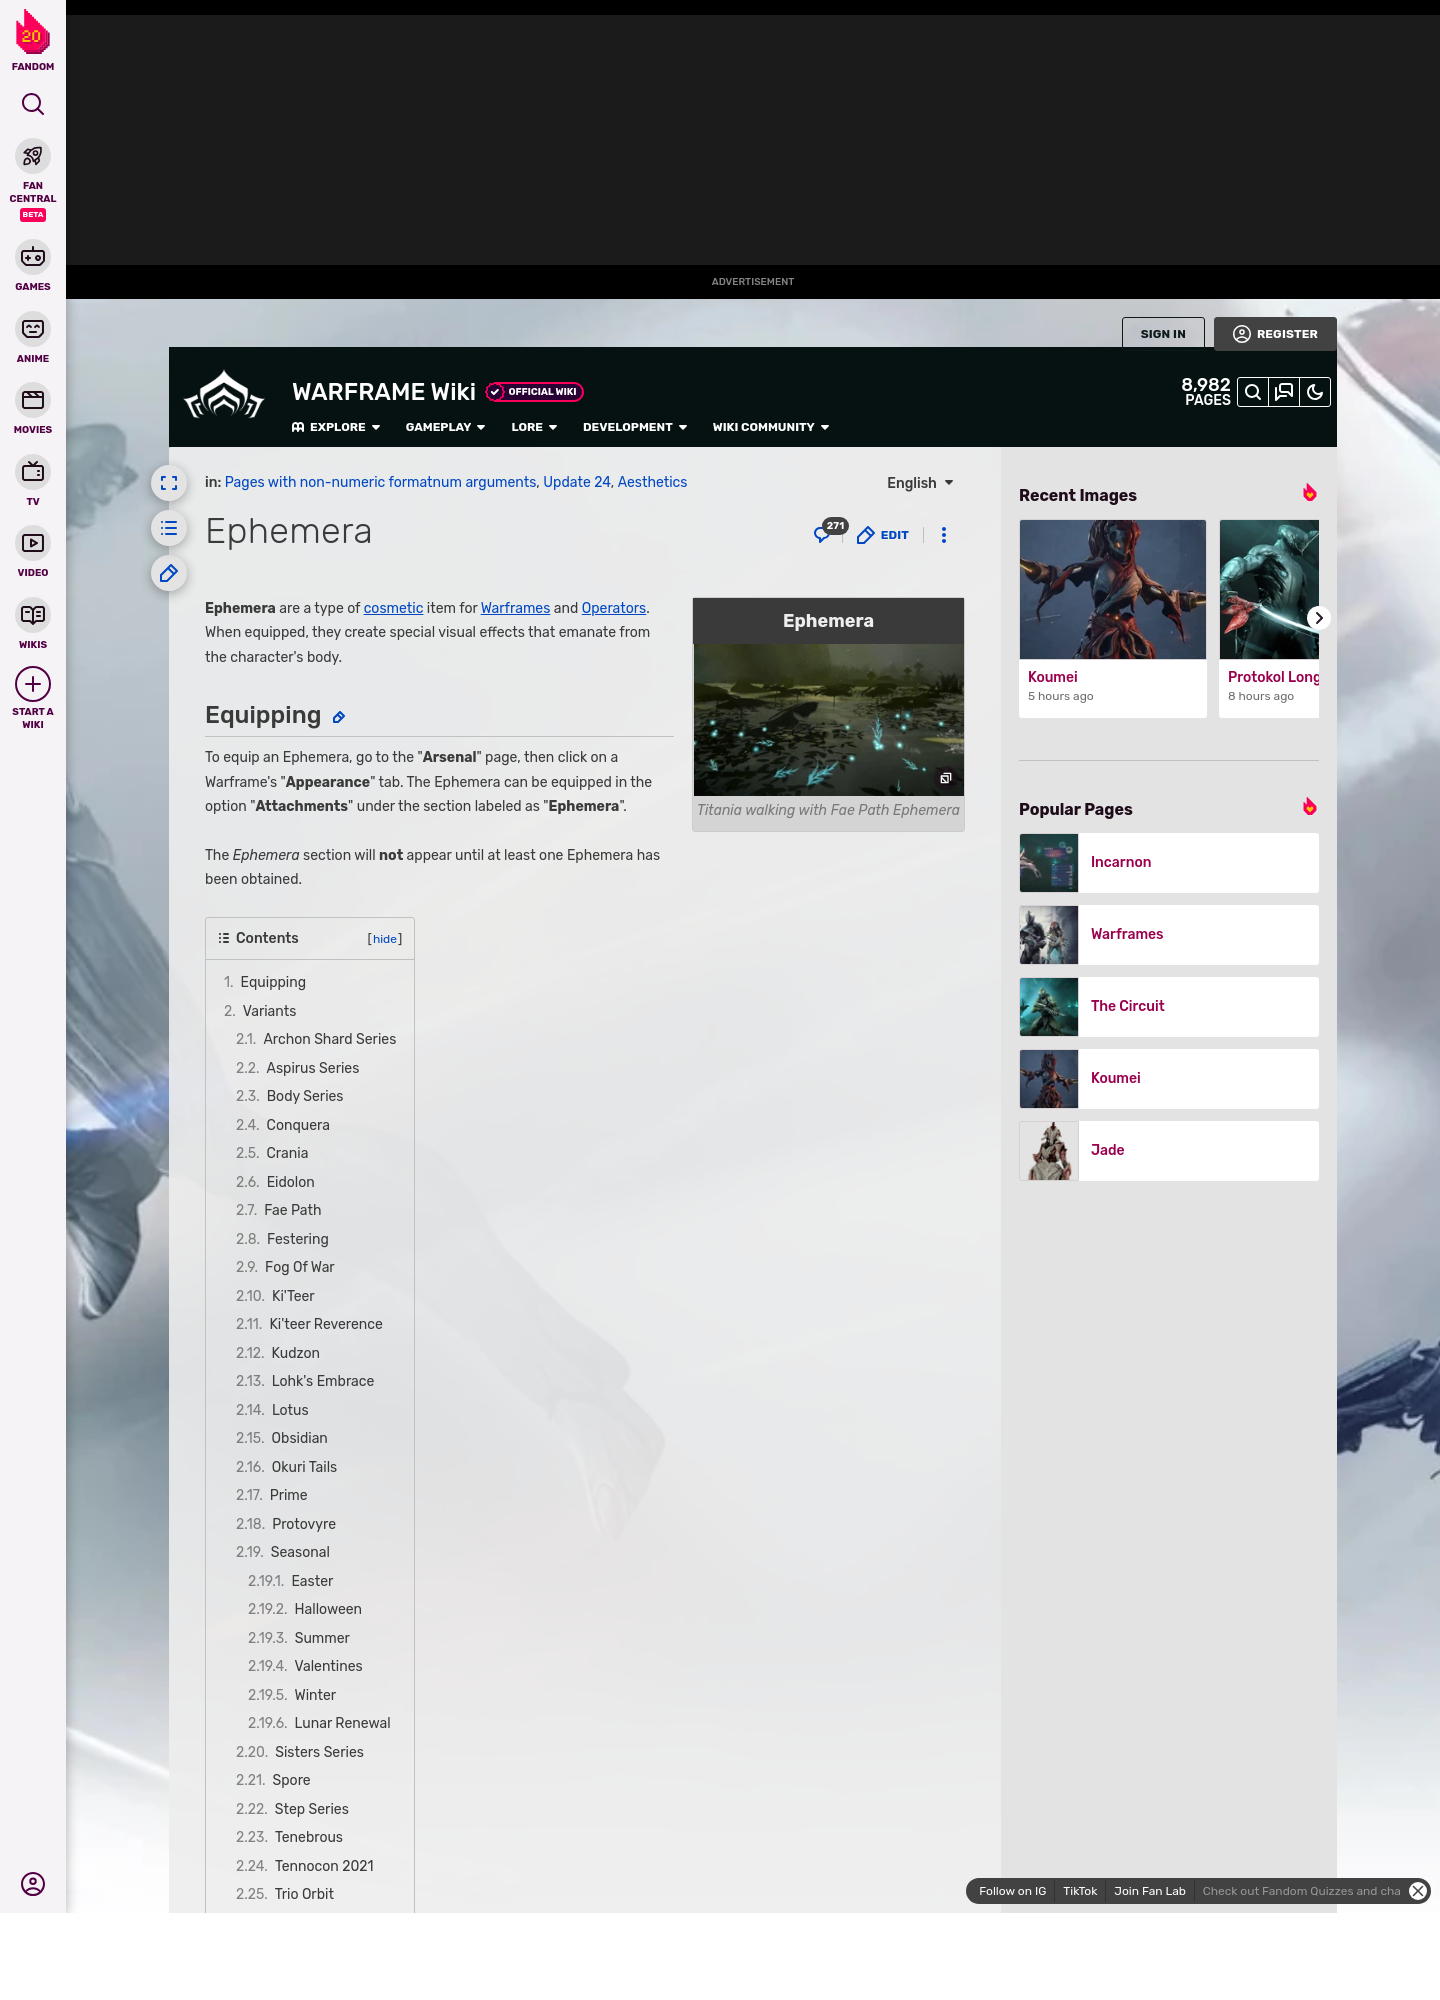The height and width of the screenshot is (2000, 1440).
Task: Click the TikTok link
Action: pos(1080,1891)
